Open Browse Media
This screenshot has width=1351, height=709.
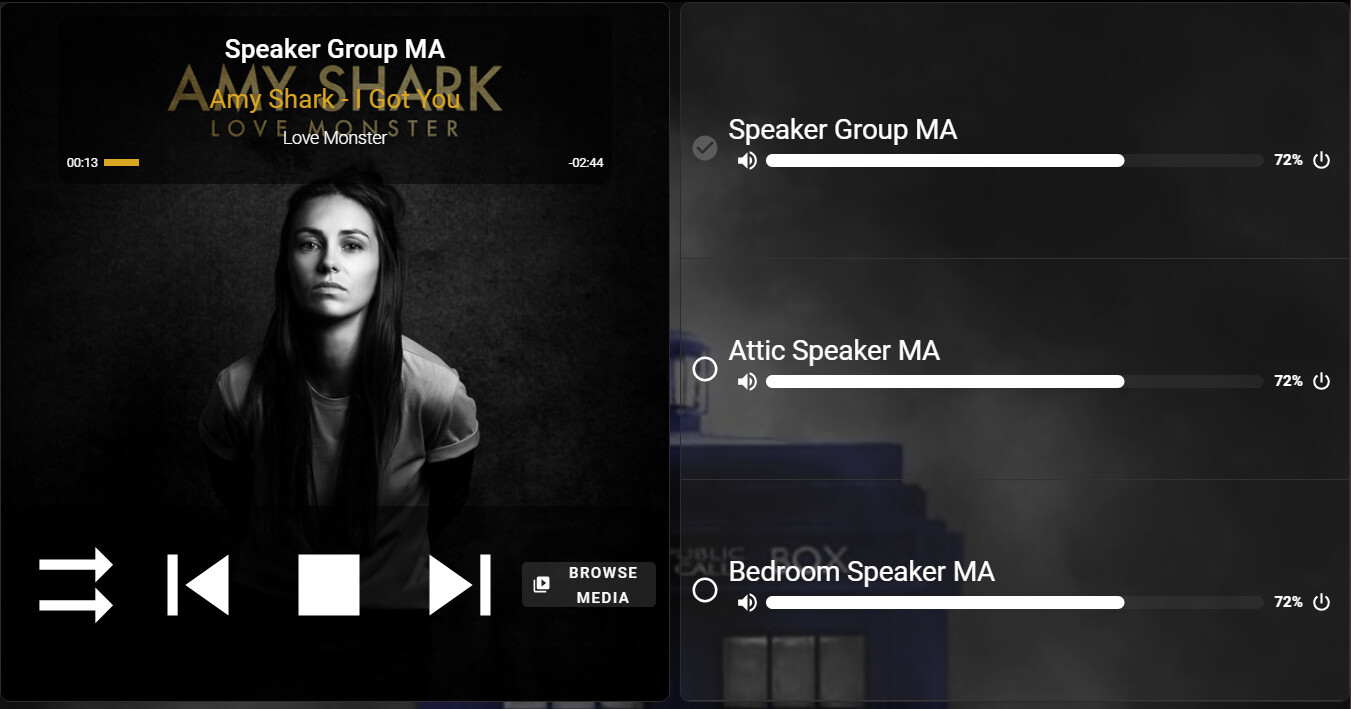589,585
